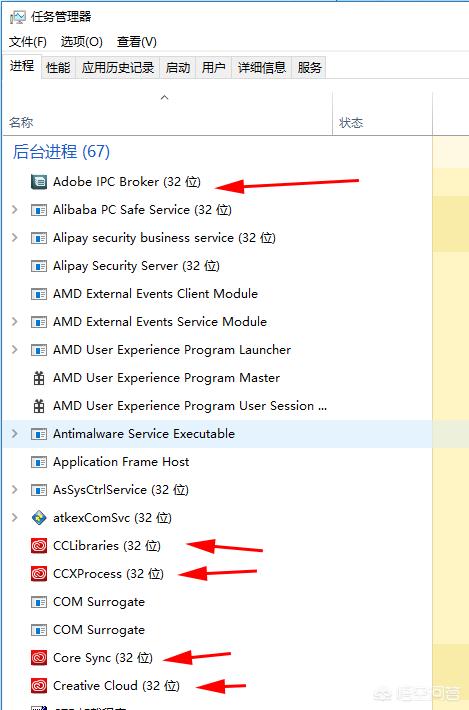
Task: Click the 状态 column header
Action: [x=351, y=123]
